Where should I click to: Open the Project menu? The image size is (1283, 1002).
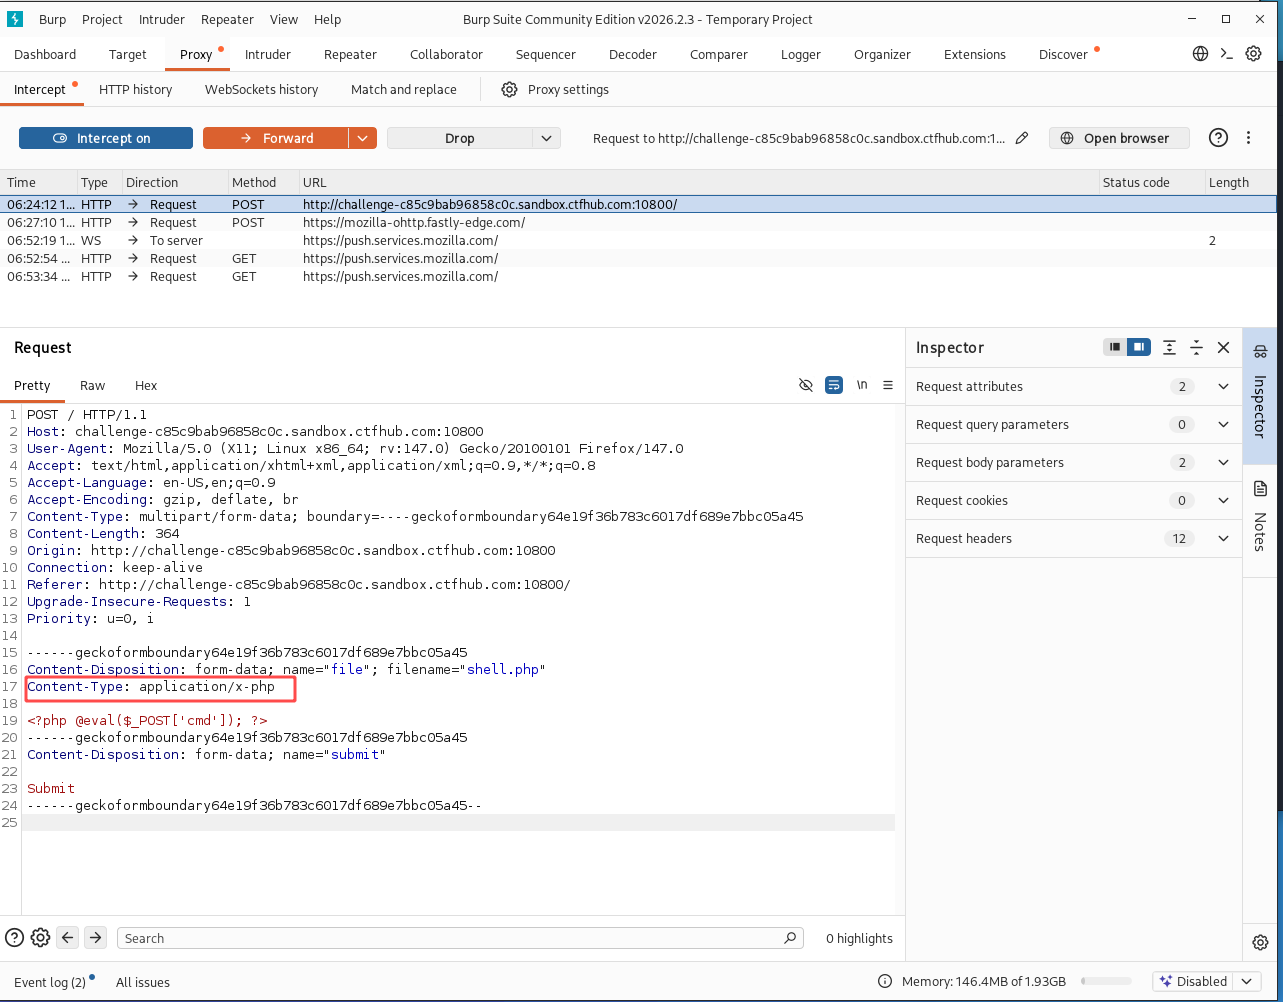[x=102, y=19]
